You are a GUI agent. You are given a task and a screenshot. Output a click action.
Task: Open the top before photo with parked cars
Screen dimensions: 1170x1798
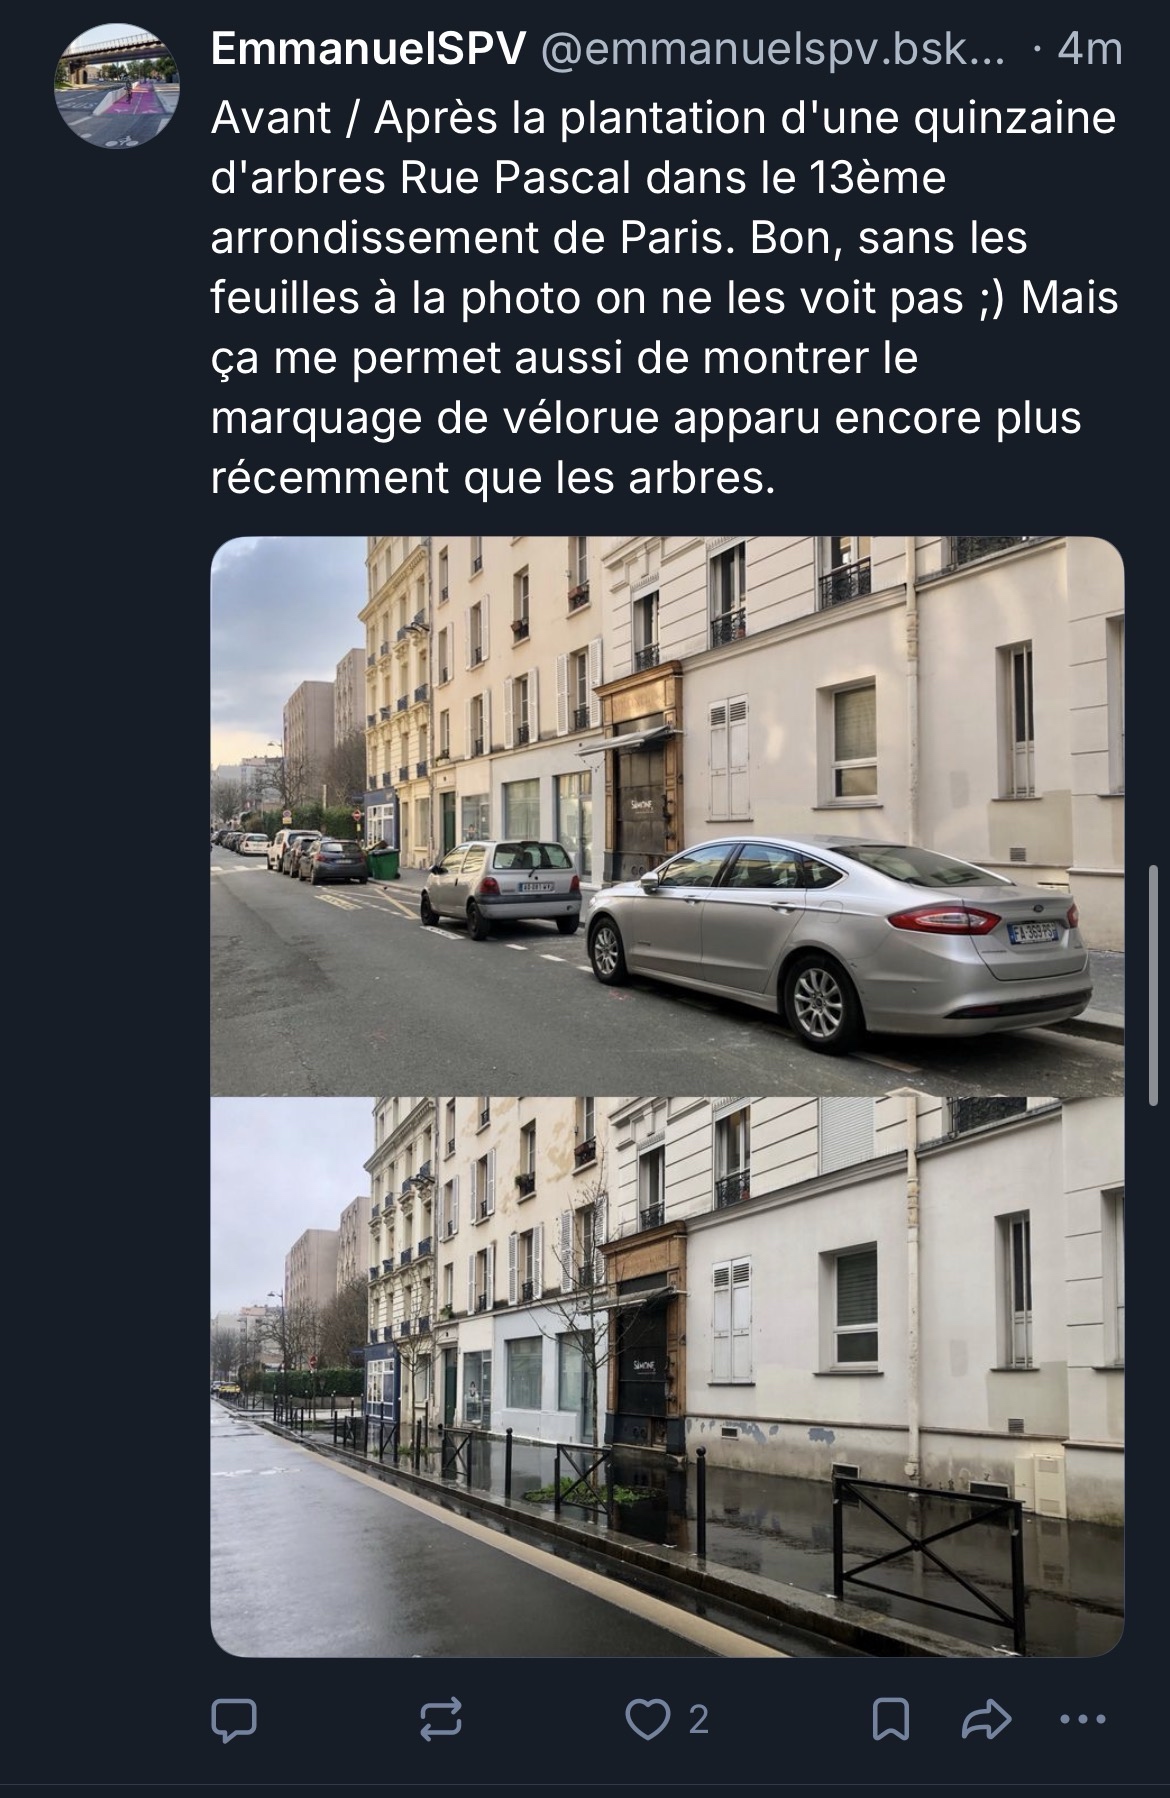[667, 816]
